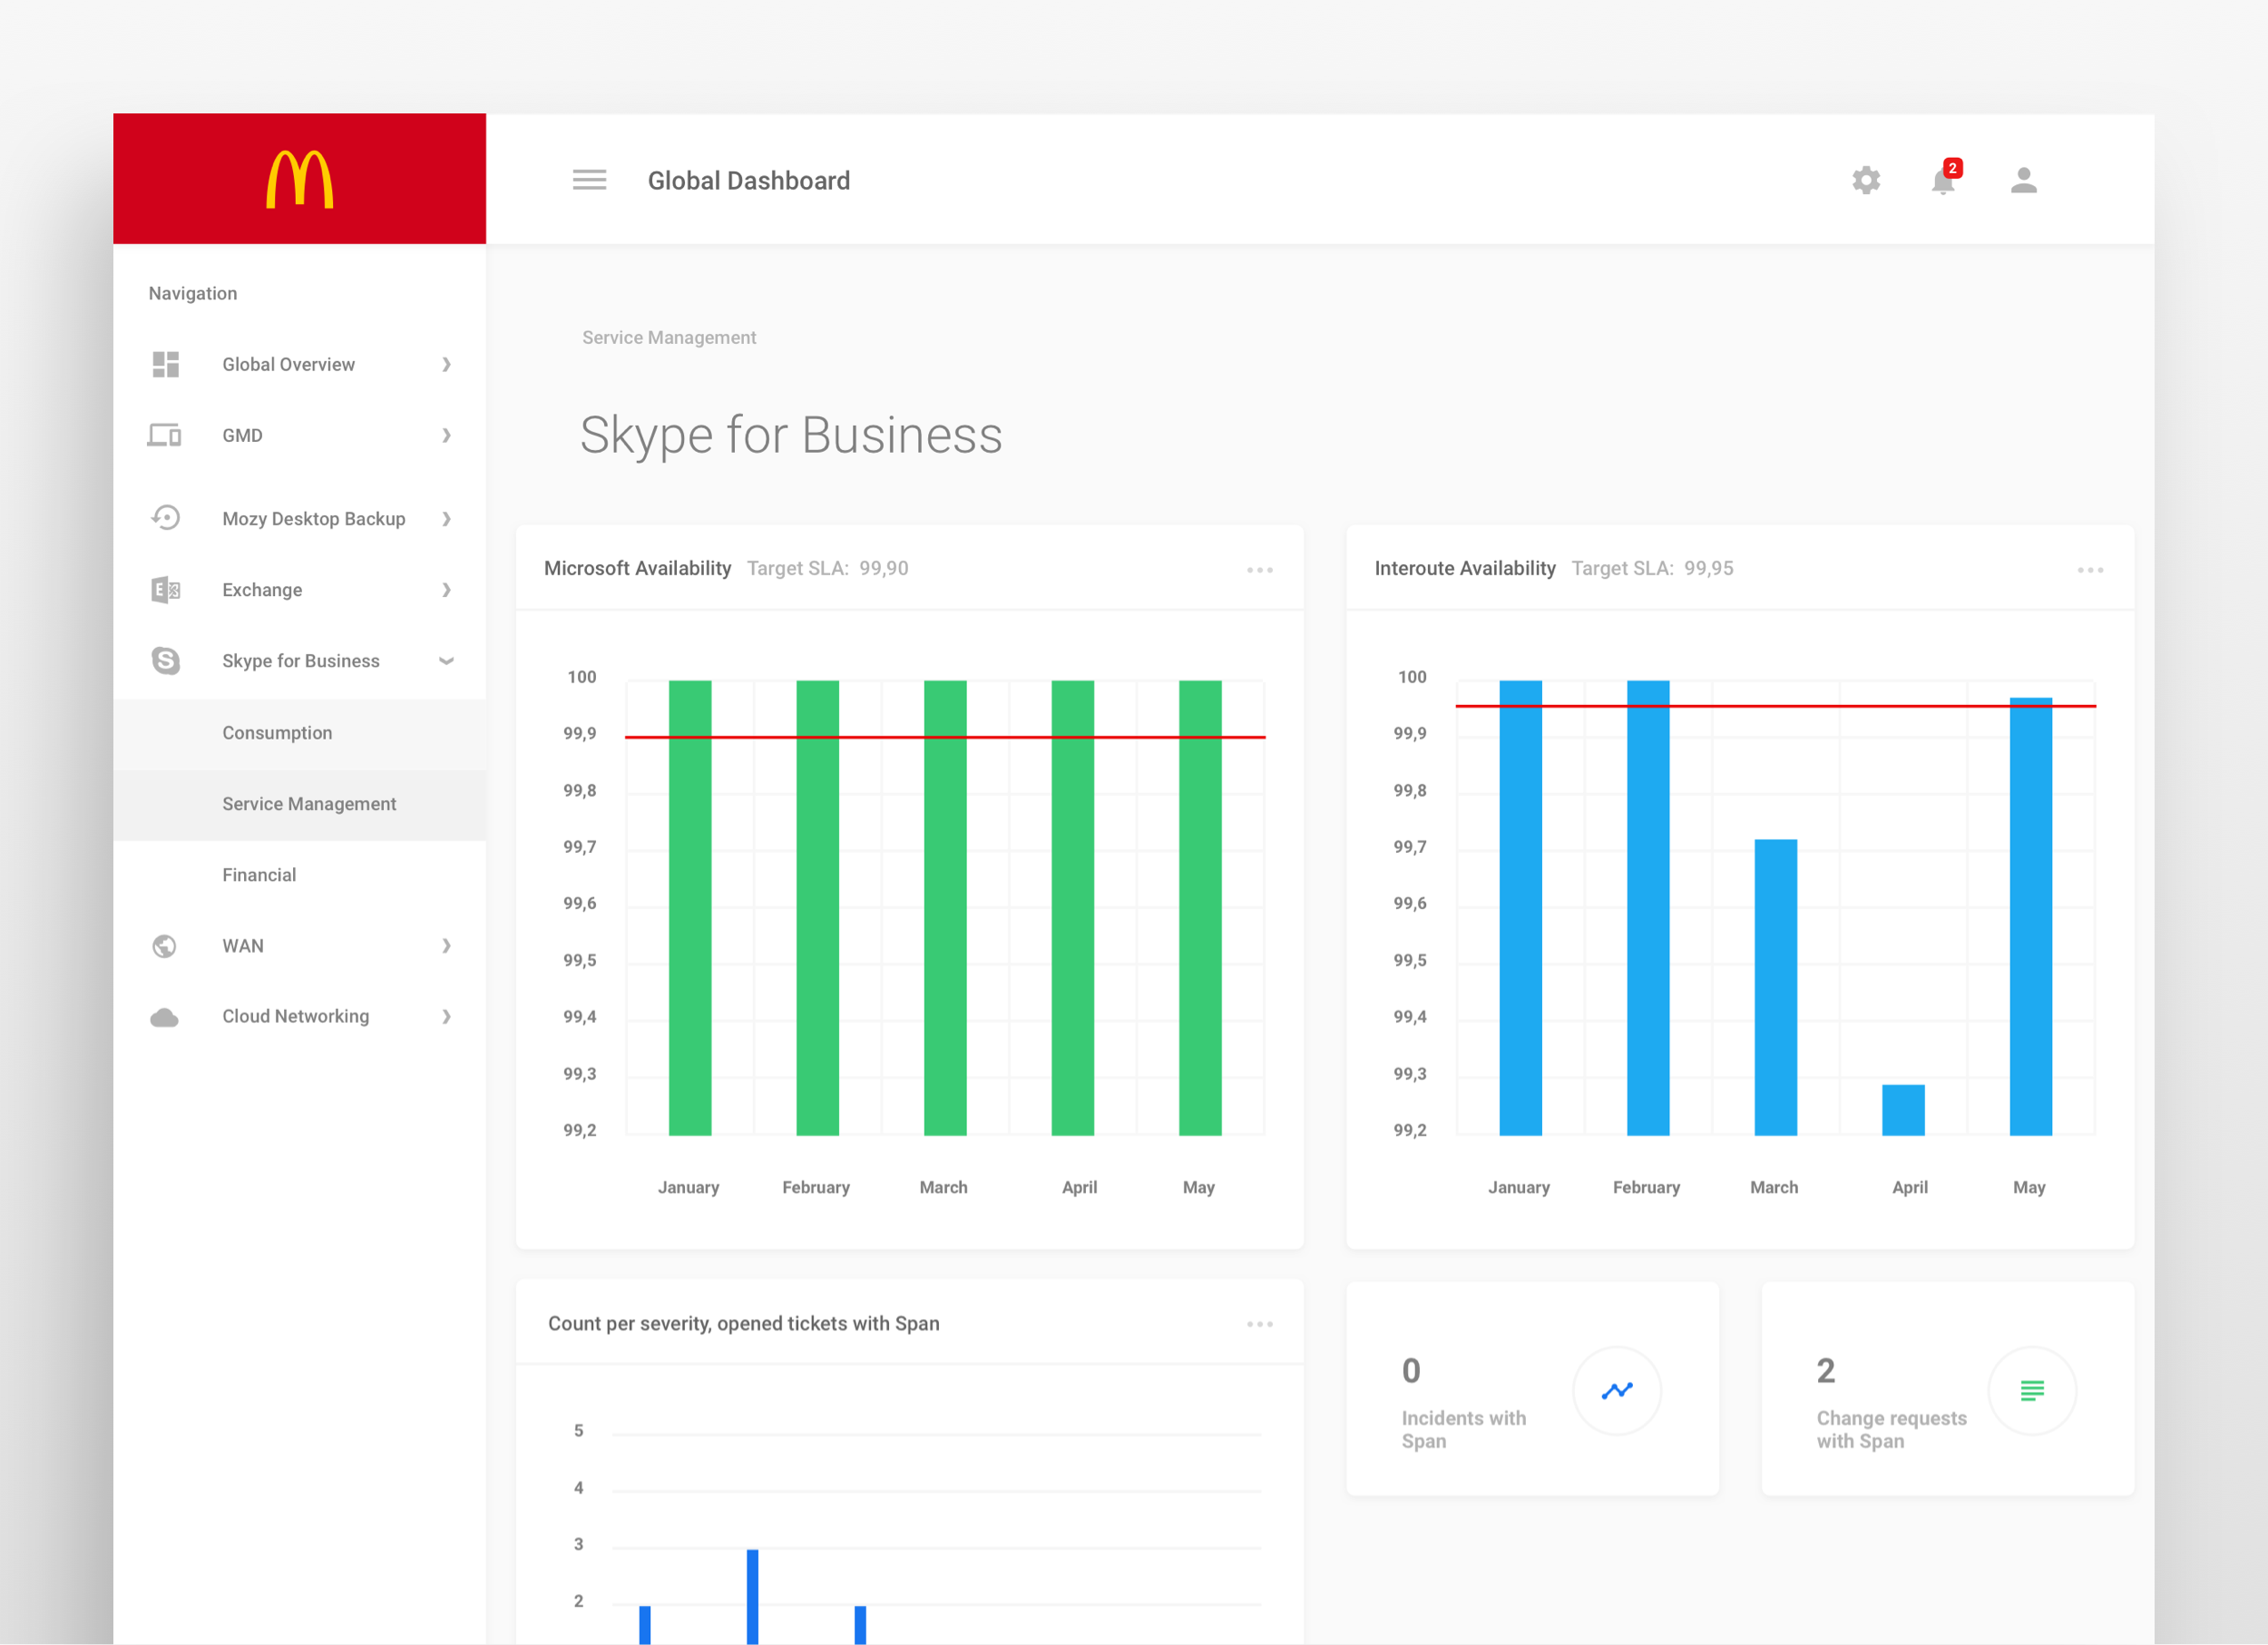Click Microsoft March green bar
This screenshot has width=2268, height=1645.
945,908
